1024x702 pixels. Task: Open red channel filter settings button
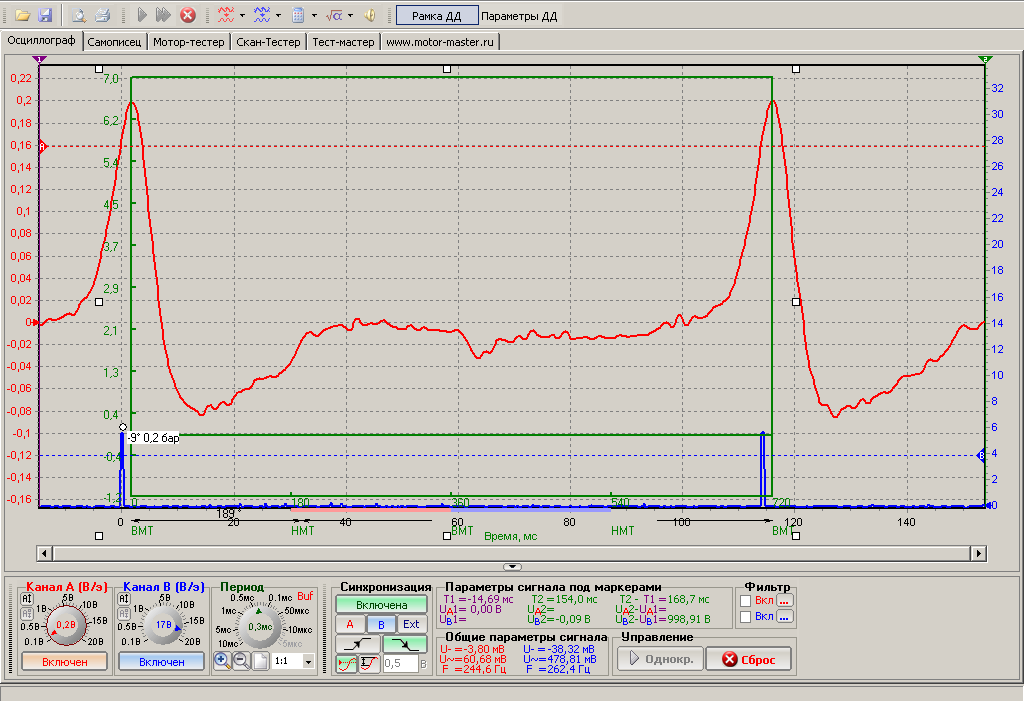pyautogui.click(x=784, y=601)
